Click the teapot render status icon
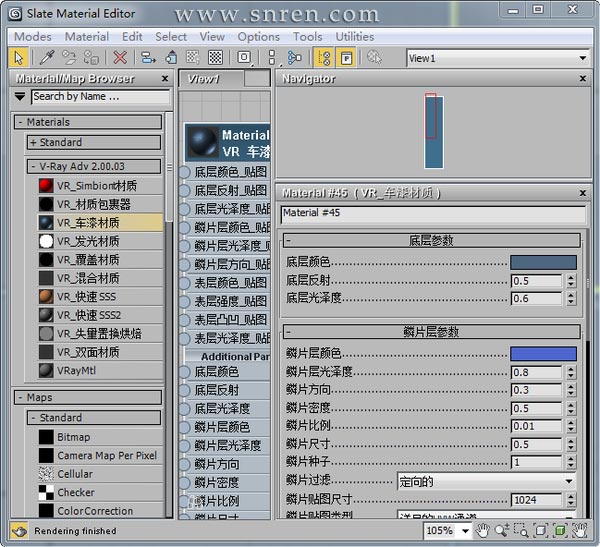Image resolution: width=600 pixels, height=547 pixels. 19,531
